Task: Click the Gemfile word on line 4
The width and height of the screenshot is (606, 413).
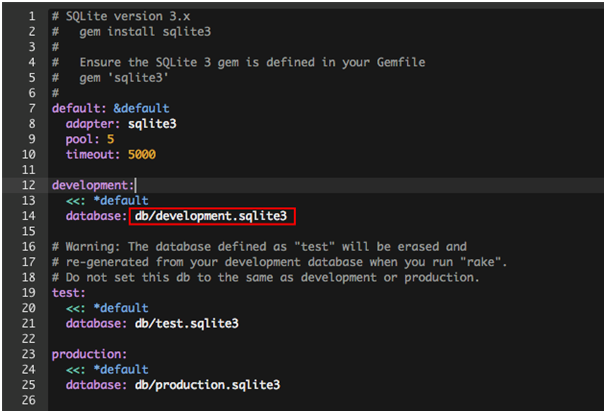Action: tap(401, 62)
